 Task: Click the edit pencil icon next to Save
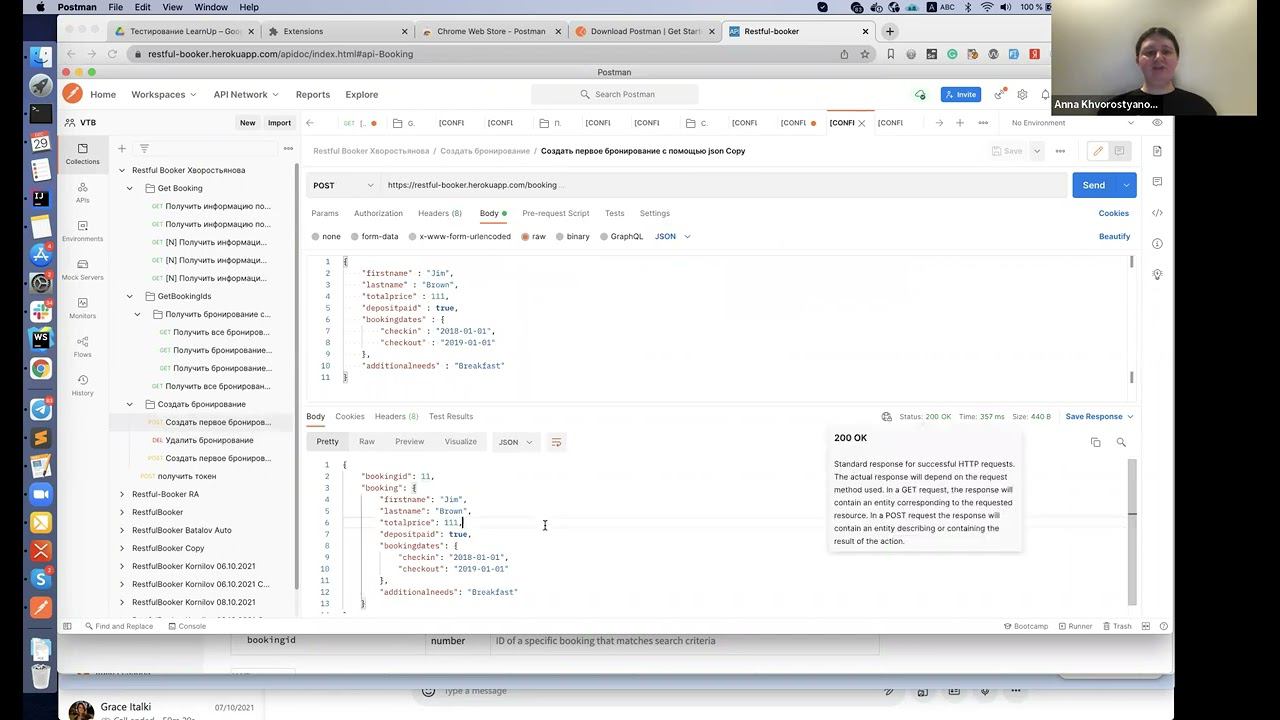coord(1098,151)
